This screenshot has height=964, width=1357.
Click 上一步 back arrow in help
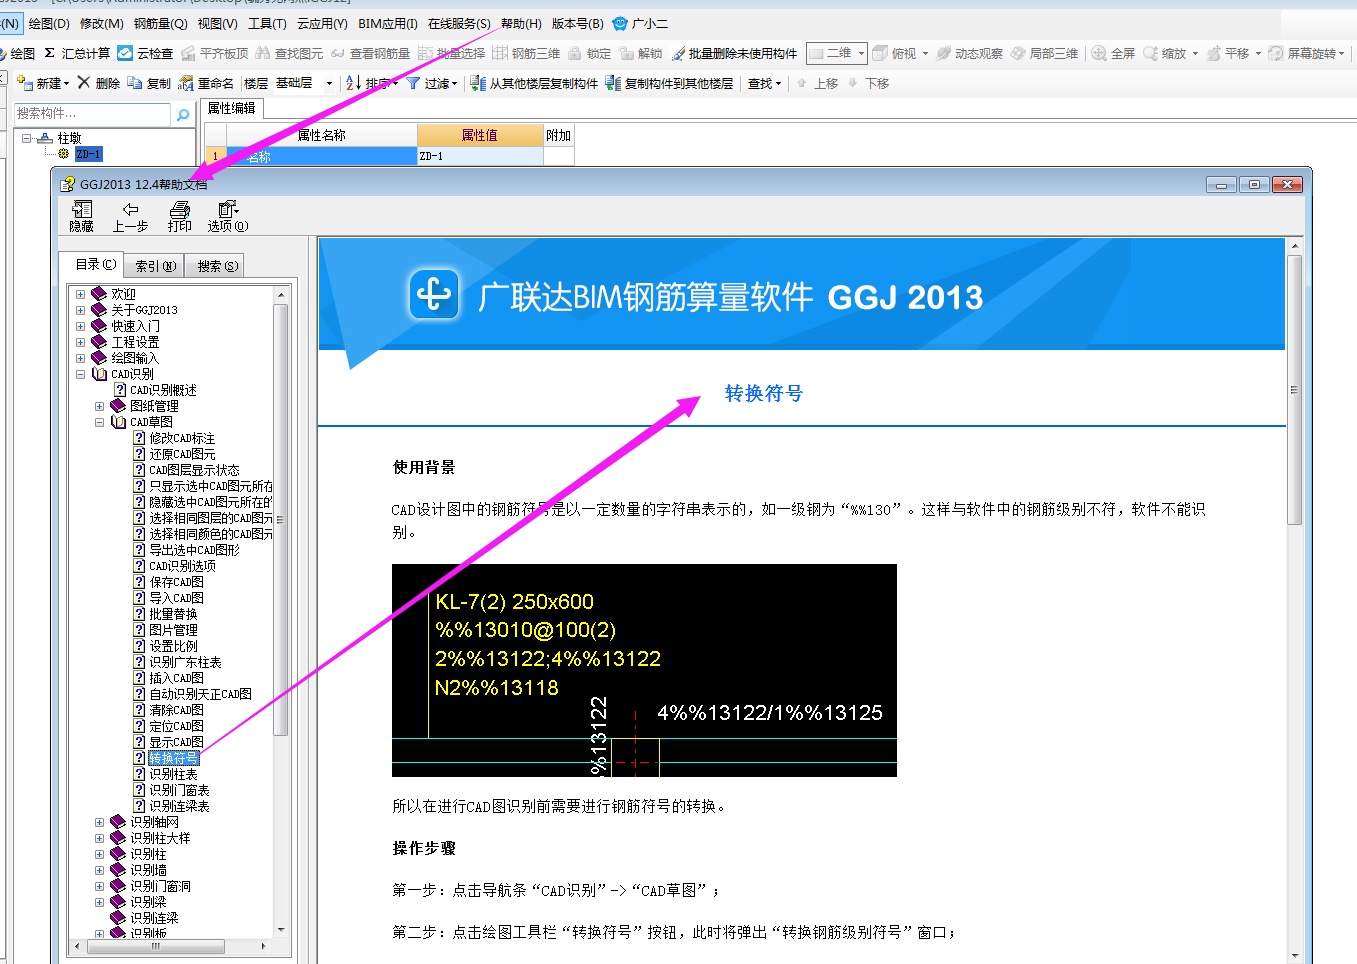[130, 209]
